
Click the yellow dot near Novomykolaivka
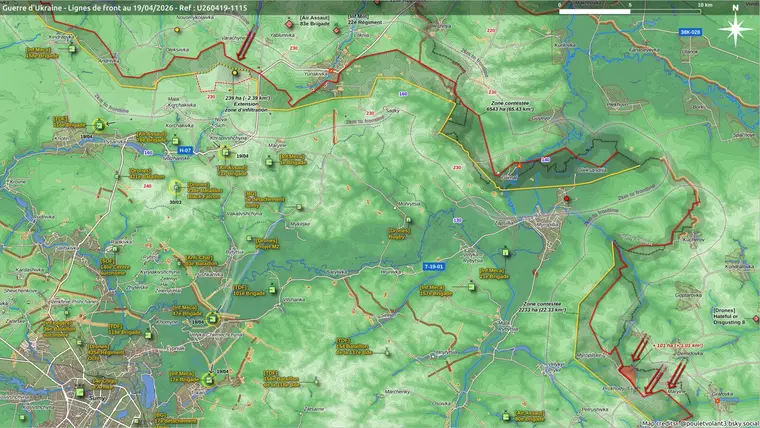(177, 30)
